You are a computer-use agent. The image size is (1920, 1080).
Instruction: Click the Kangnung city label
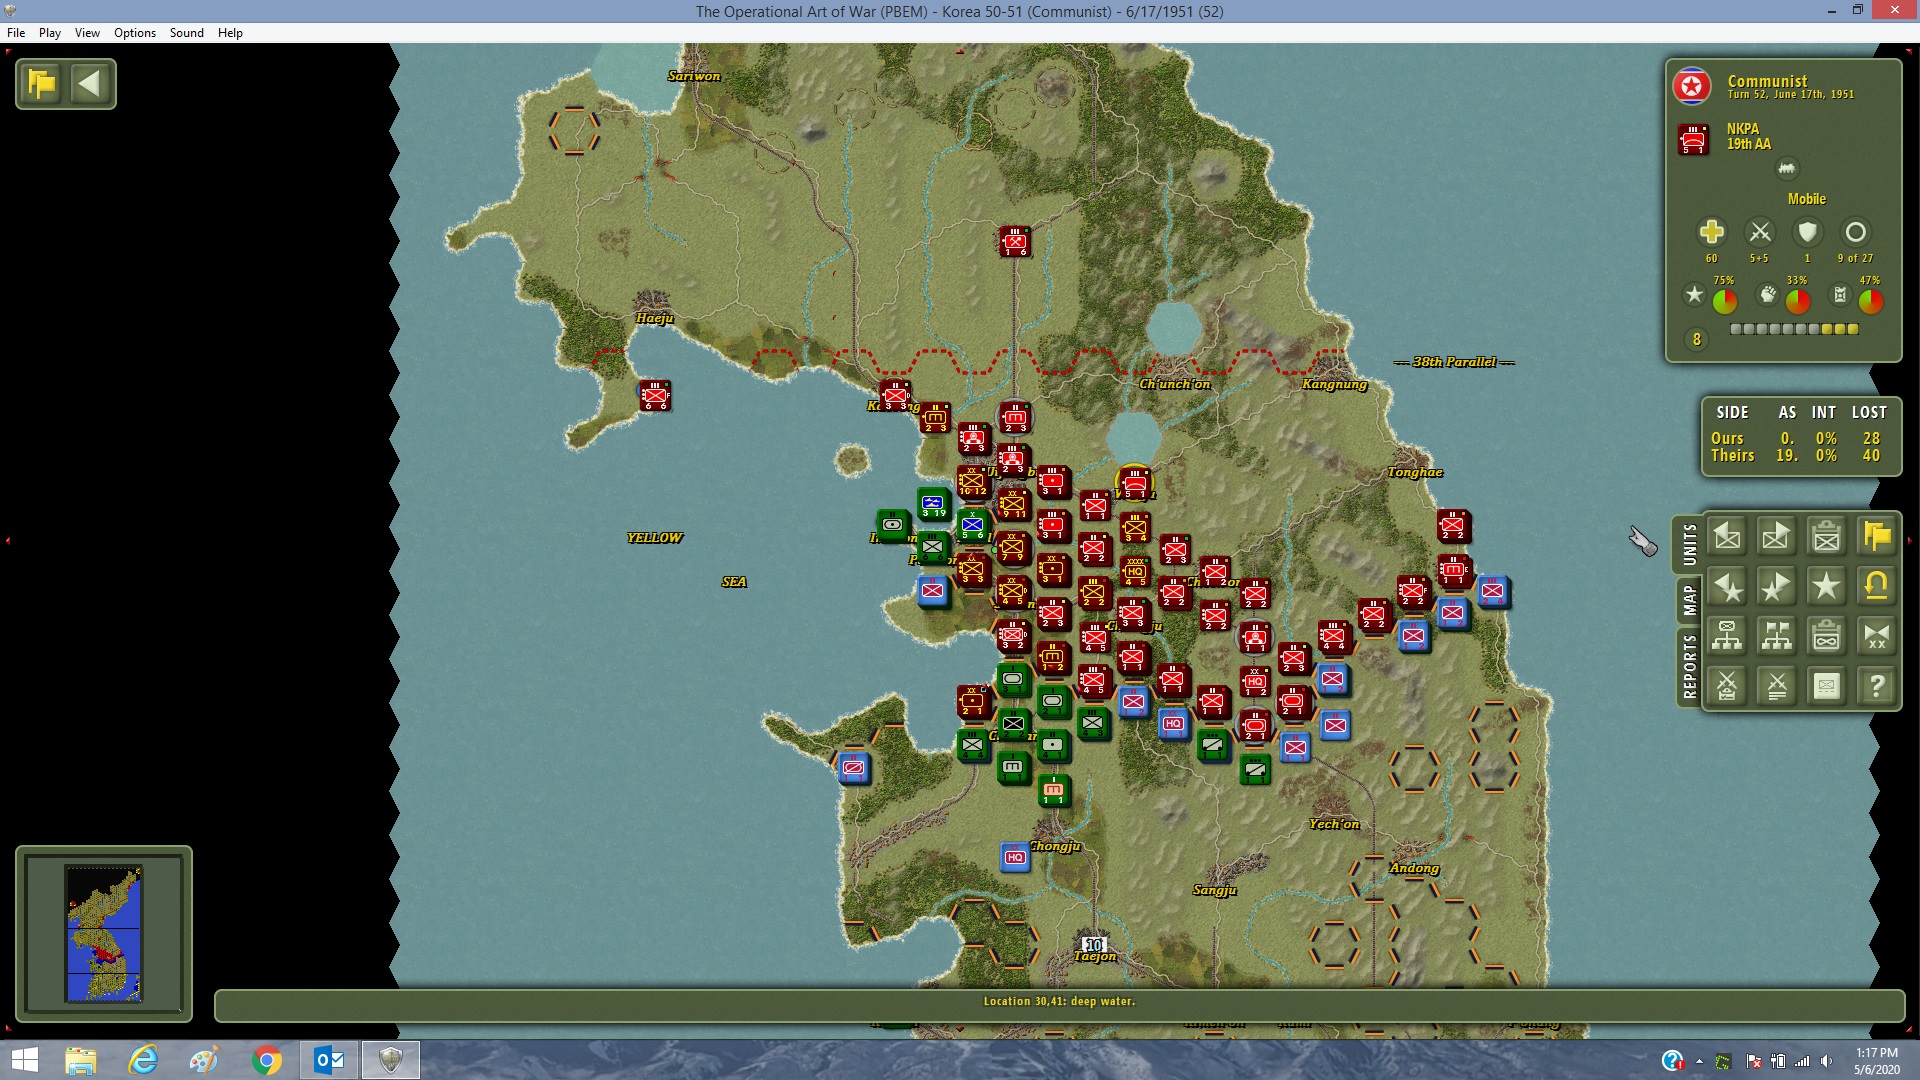(x=1334, y=384)
